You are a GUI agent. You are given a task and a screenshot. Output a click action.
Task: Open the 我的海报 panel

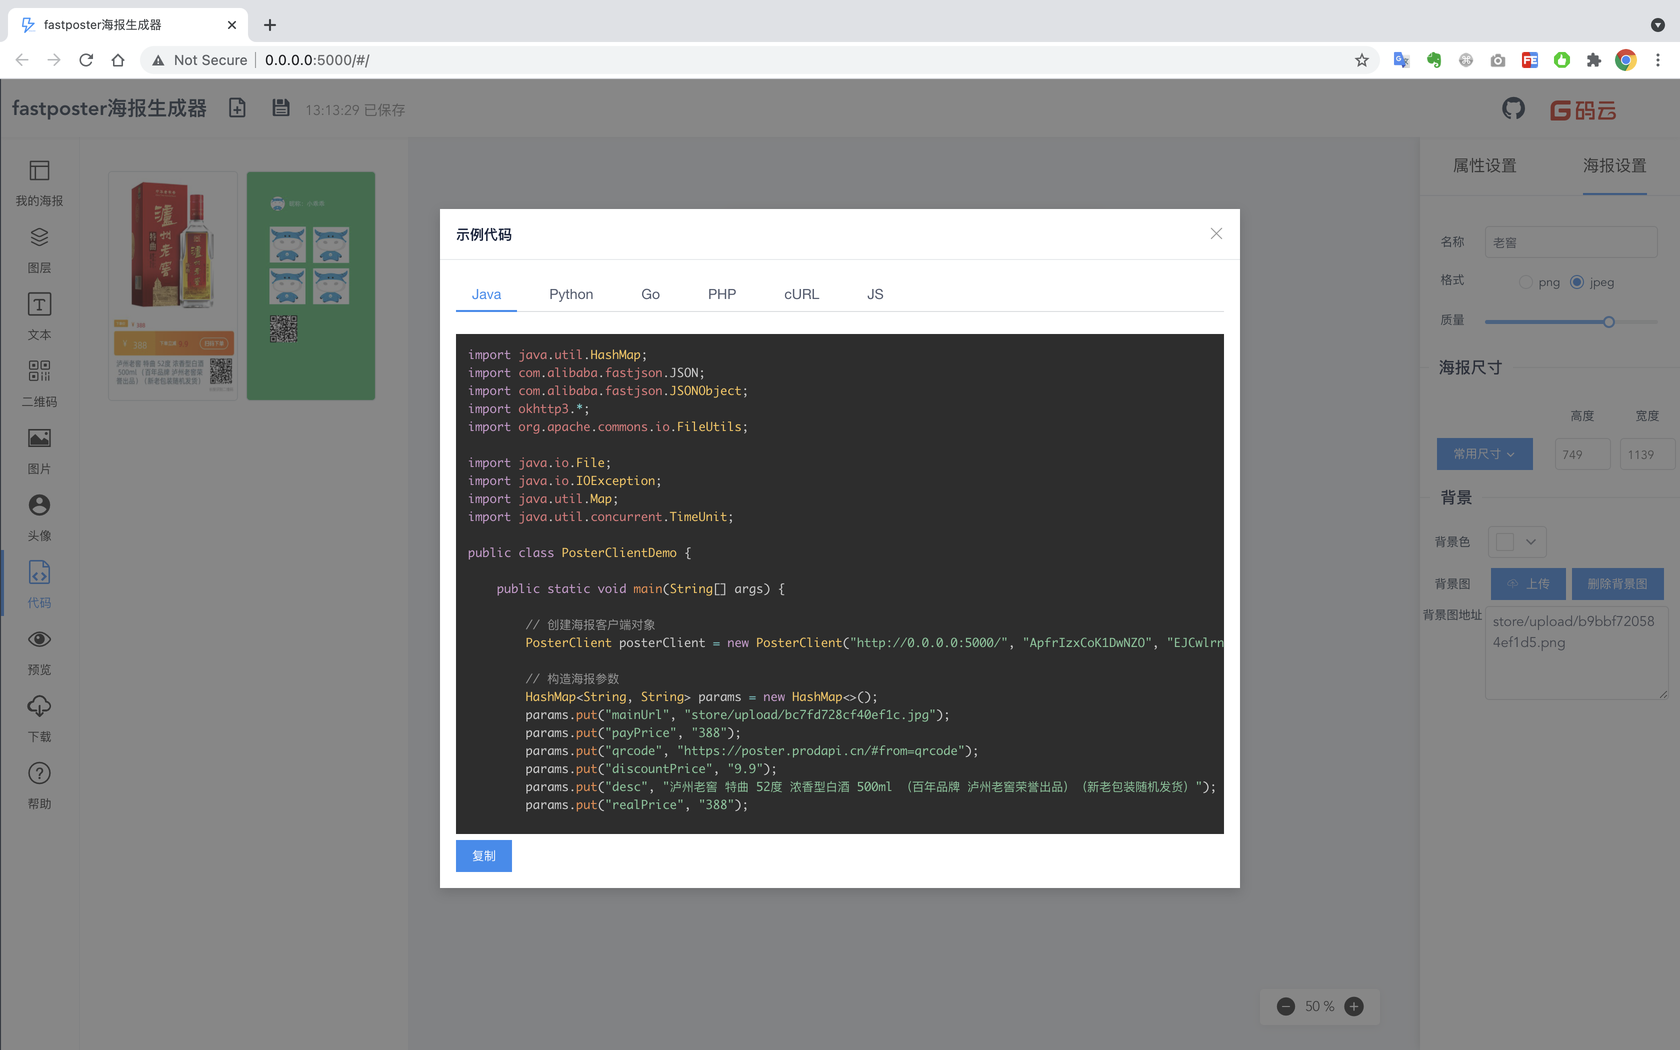click(39, 181)
